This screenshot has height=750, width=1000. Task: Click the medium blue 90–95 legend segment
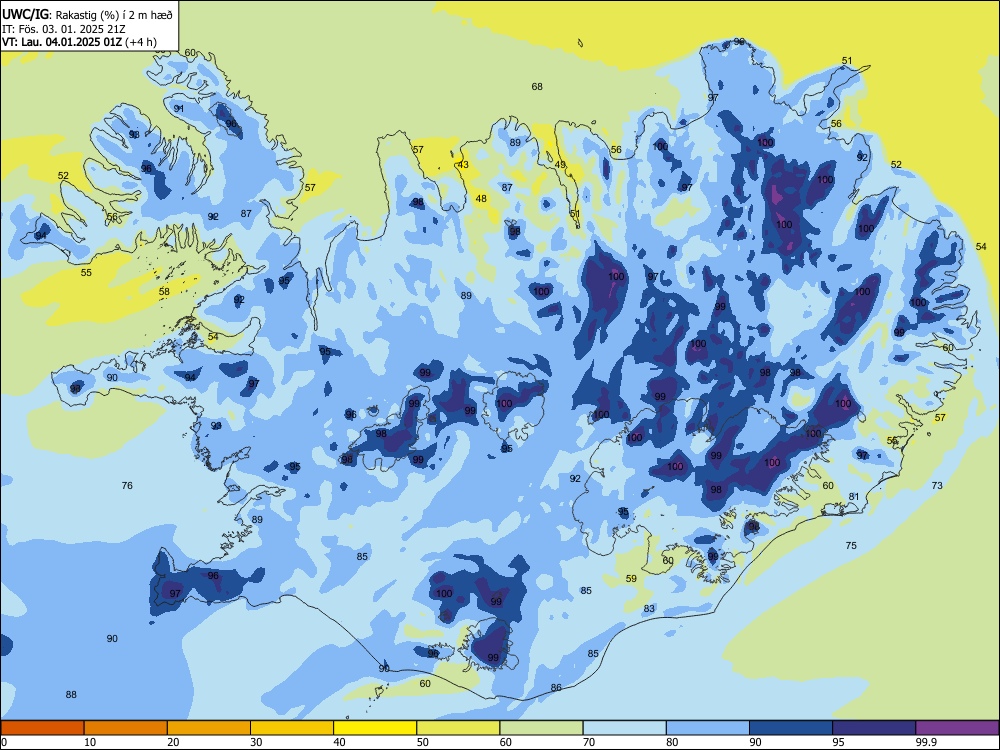pyautogui.click(x=791, y=728)
